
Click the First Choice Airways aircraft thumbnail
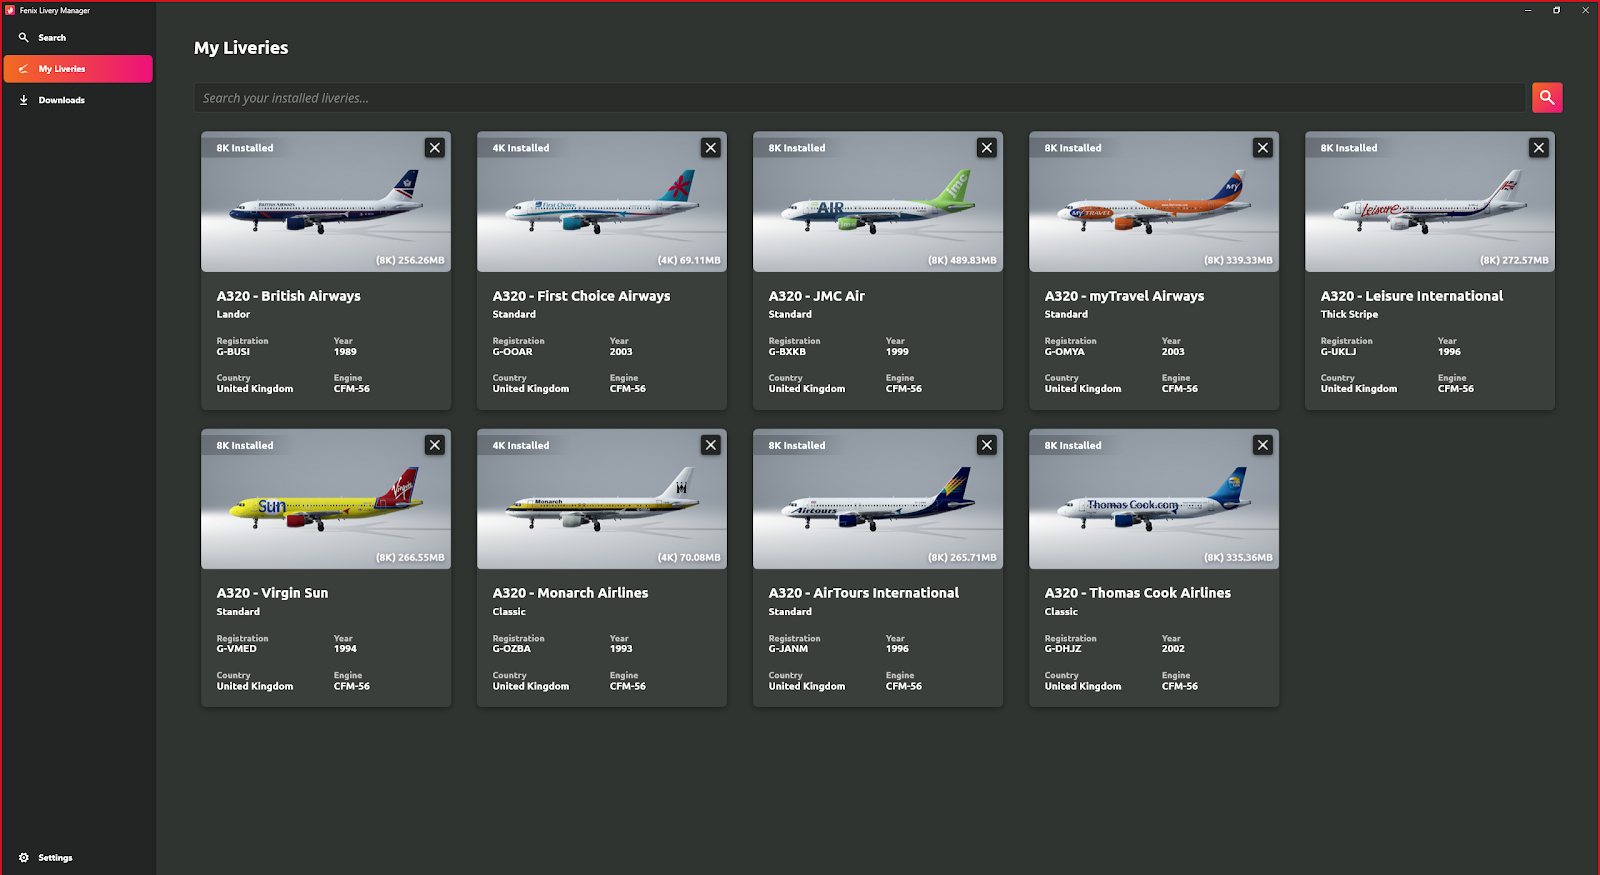[x=602, y=202]
